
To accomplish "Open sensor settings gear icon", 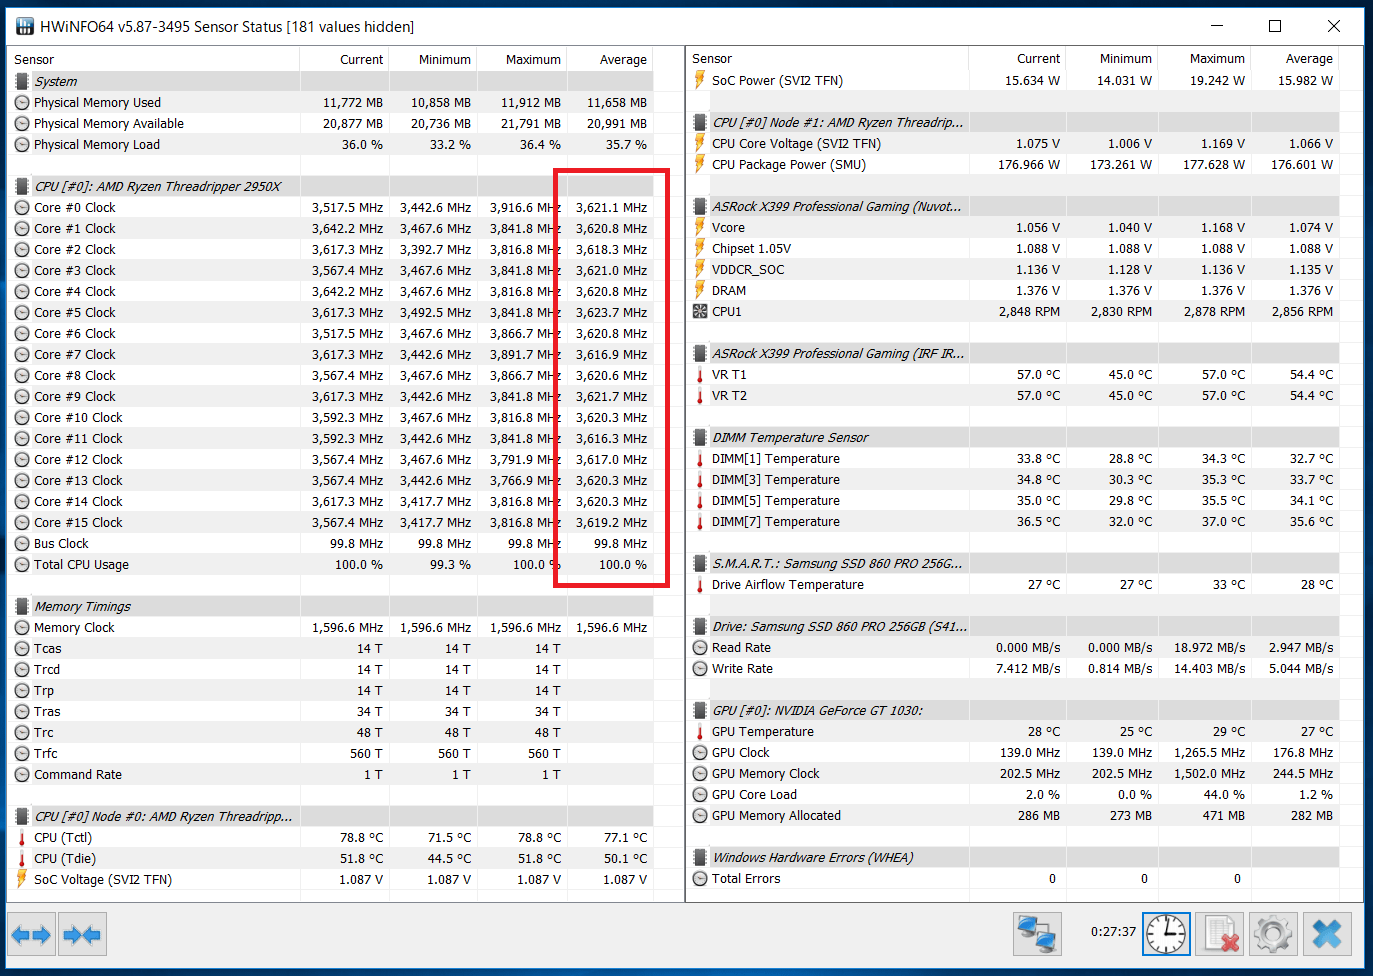I will 1273,935.
